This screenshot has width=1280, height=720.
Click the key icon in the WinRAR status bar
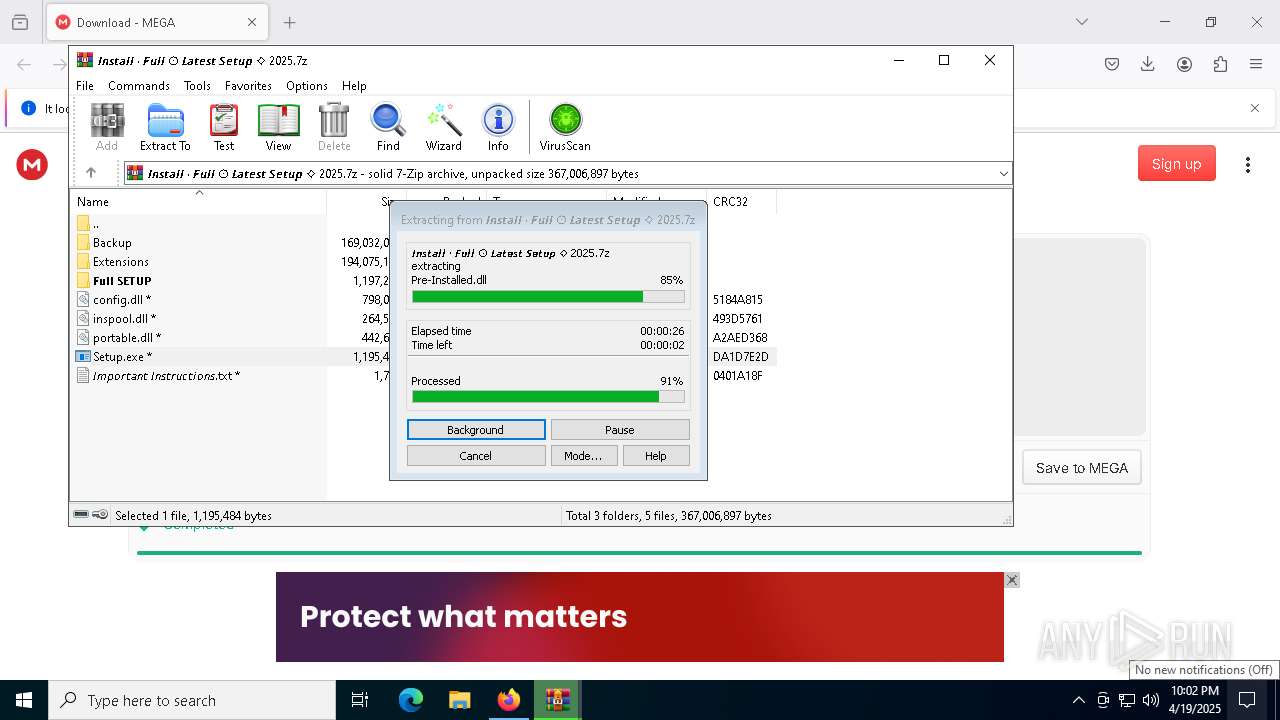point(100,515)
